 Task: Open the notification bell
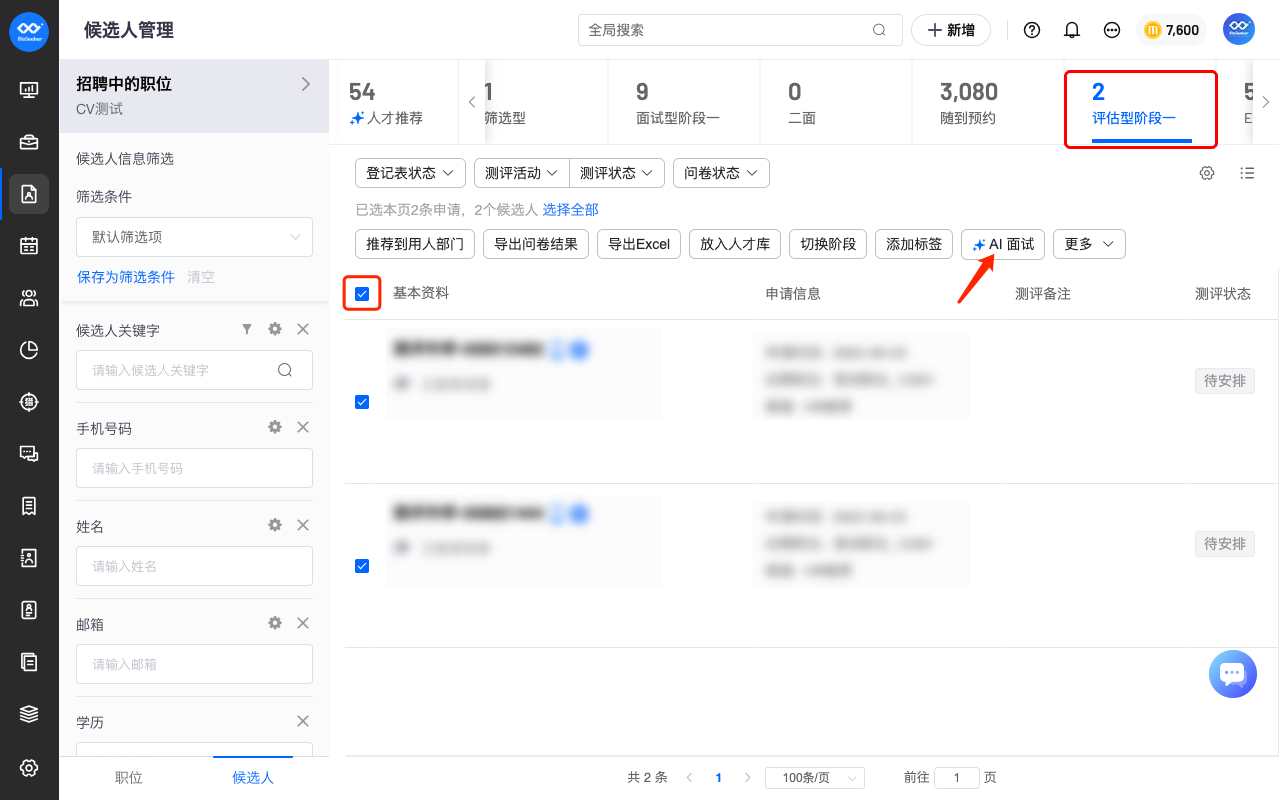[x=1072, y=30]
